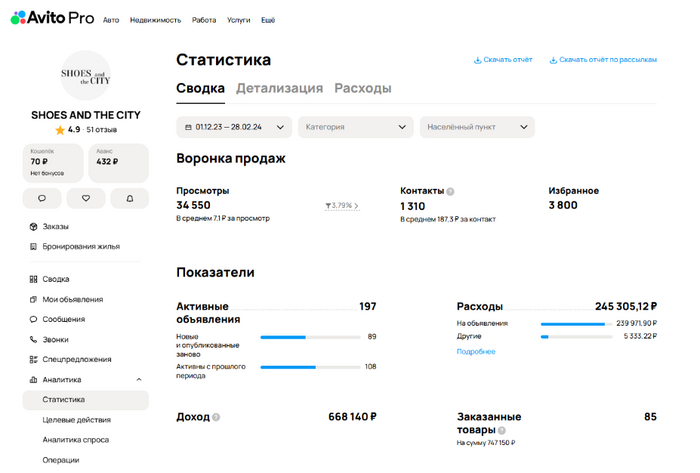Open notifications via bell icon button
Viewport: 700px width, 473px height.
tap(130, 198)
